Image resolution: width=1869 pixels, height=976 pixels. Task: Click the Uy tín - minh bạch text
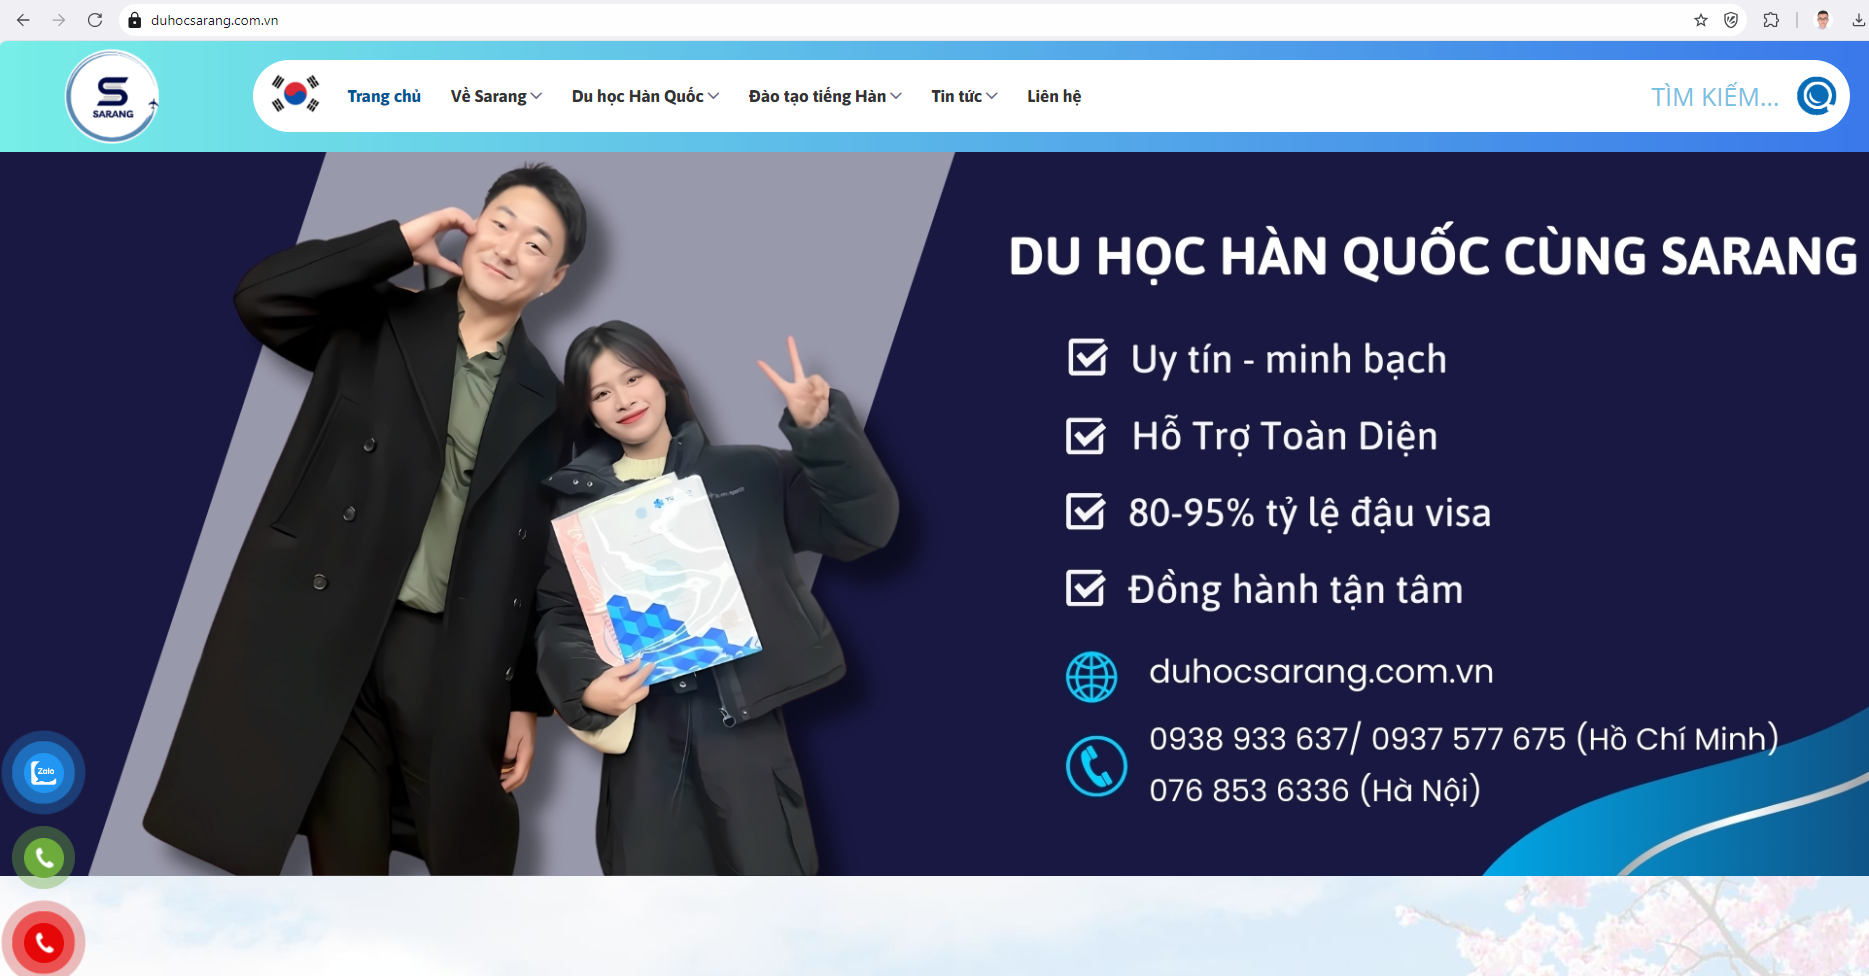coord(1289,359)
